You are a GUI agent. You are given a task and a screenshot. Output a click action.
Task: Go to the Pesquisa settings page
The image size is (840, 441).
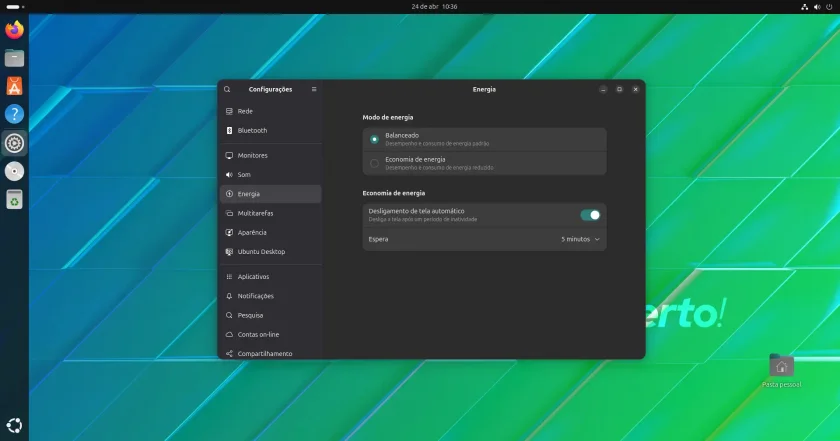coord(271,315)
